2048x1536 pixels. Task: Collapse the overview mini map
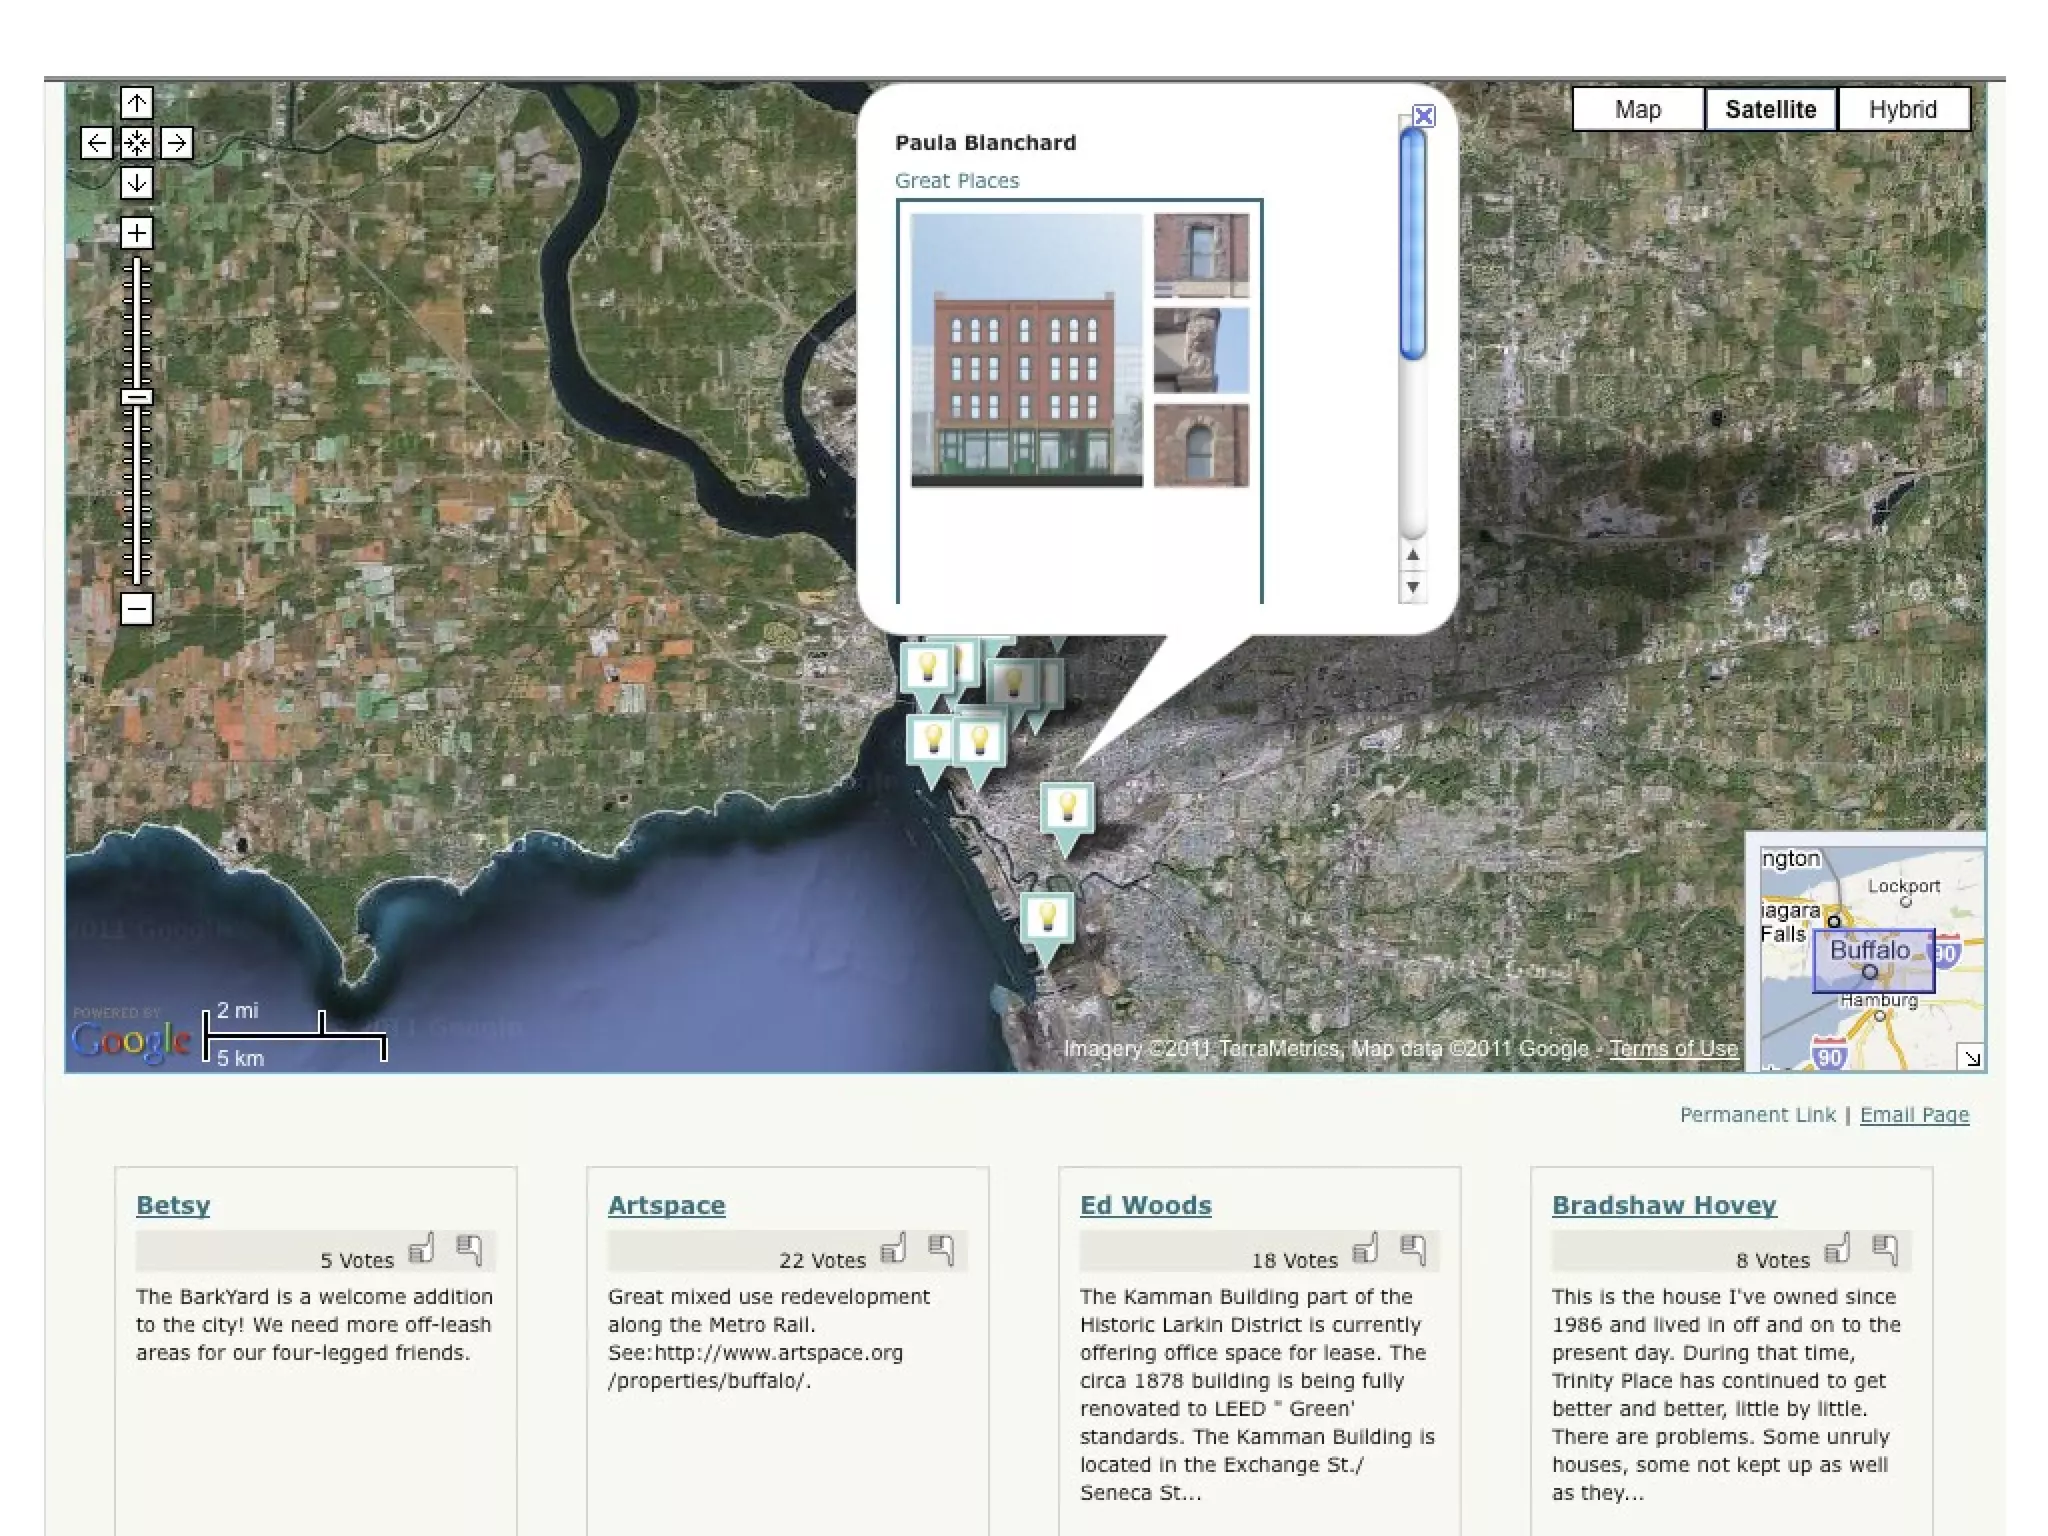click(x=1971, y=1057)
